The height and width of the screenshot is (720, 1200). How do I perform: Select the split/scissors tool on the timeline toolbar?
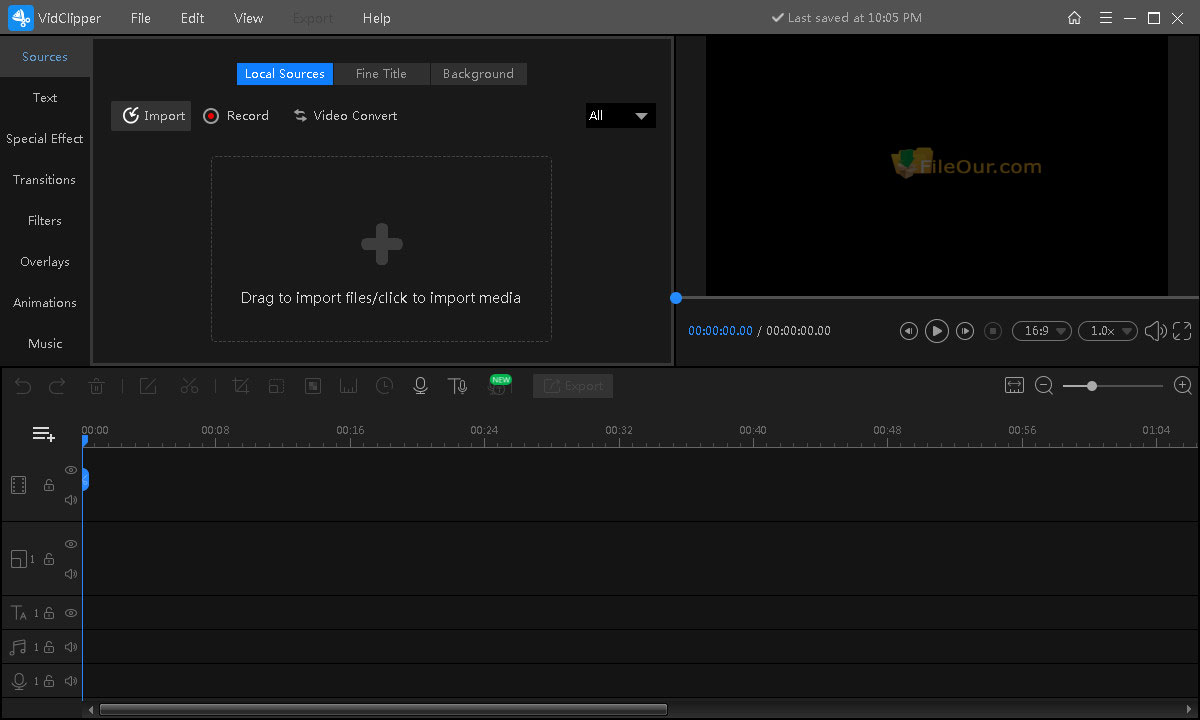coord(189,386)
